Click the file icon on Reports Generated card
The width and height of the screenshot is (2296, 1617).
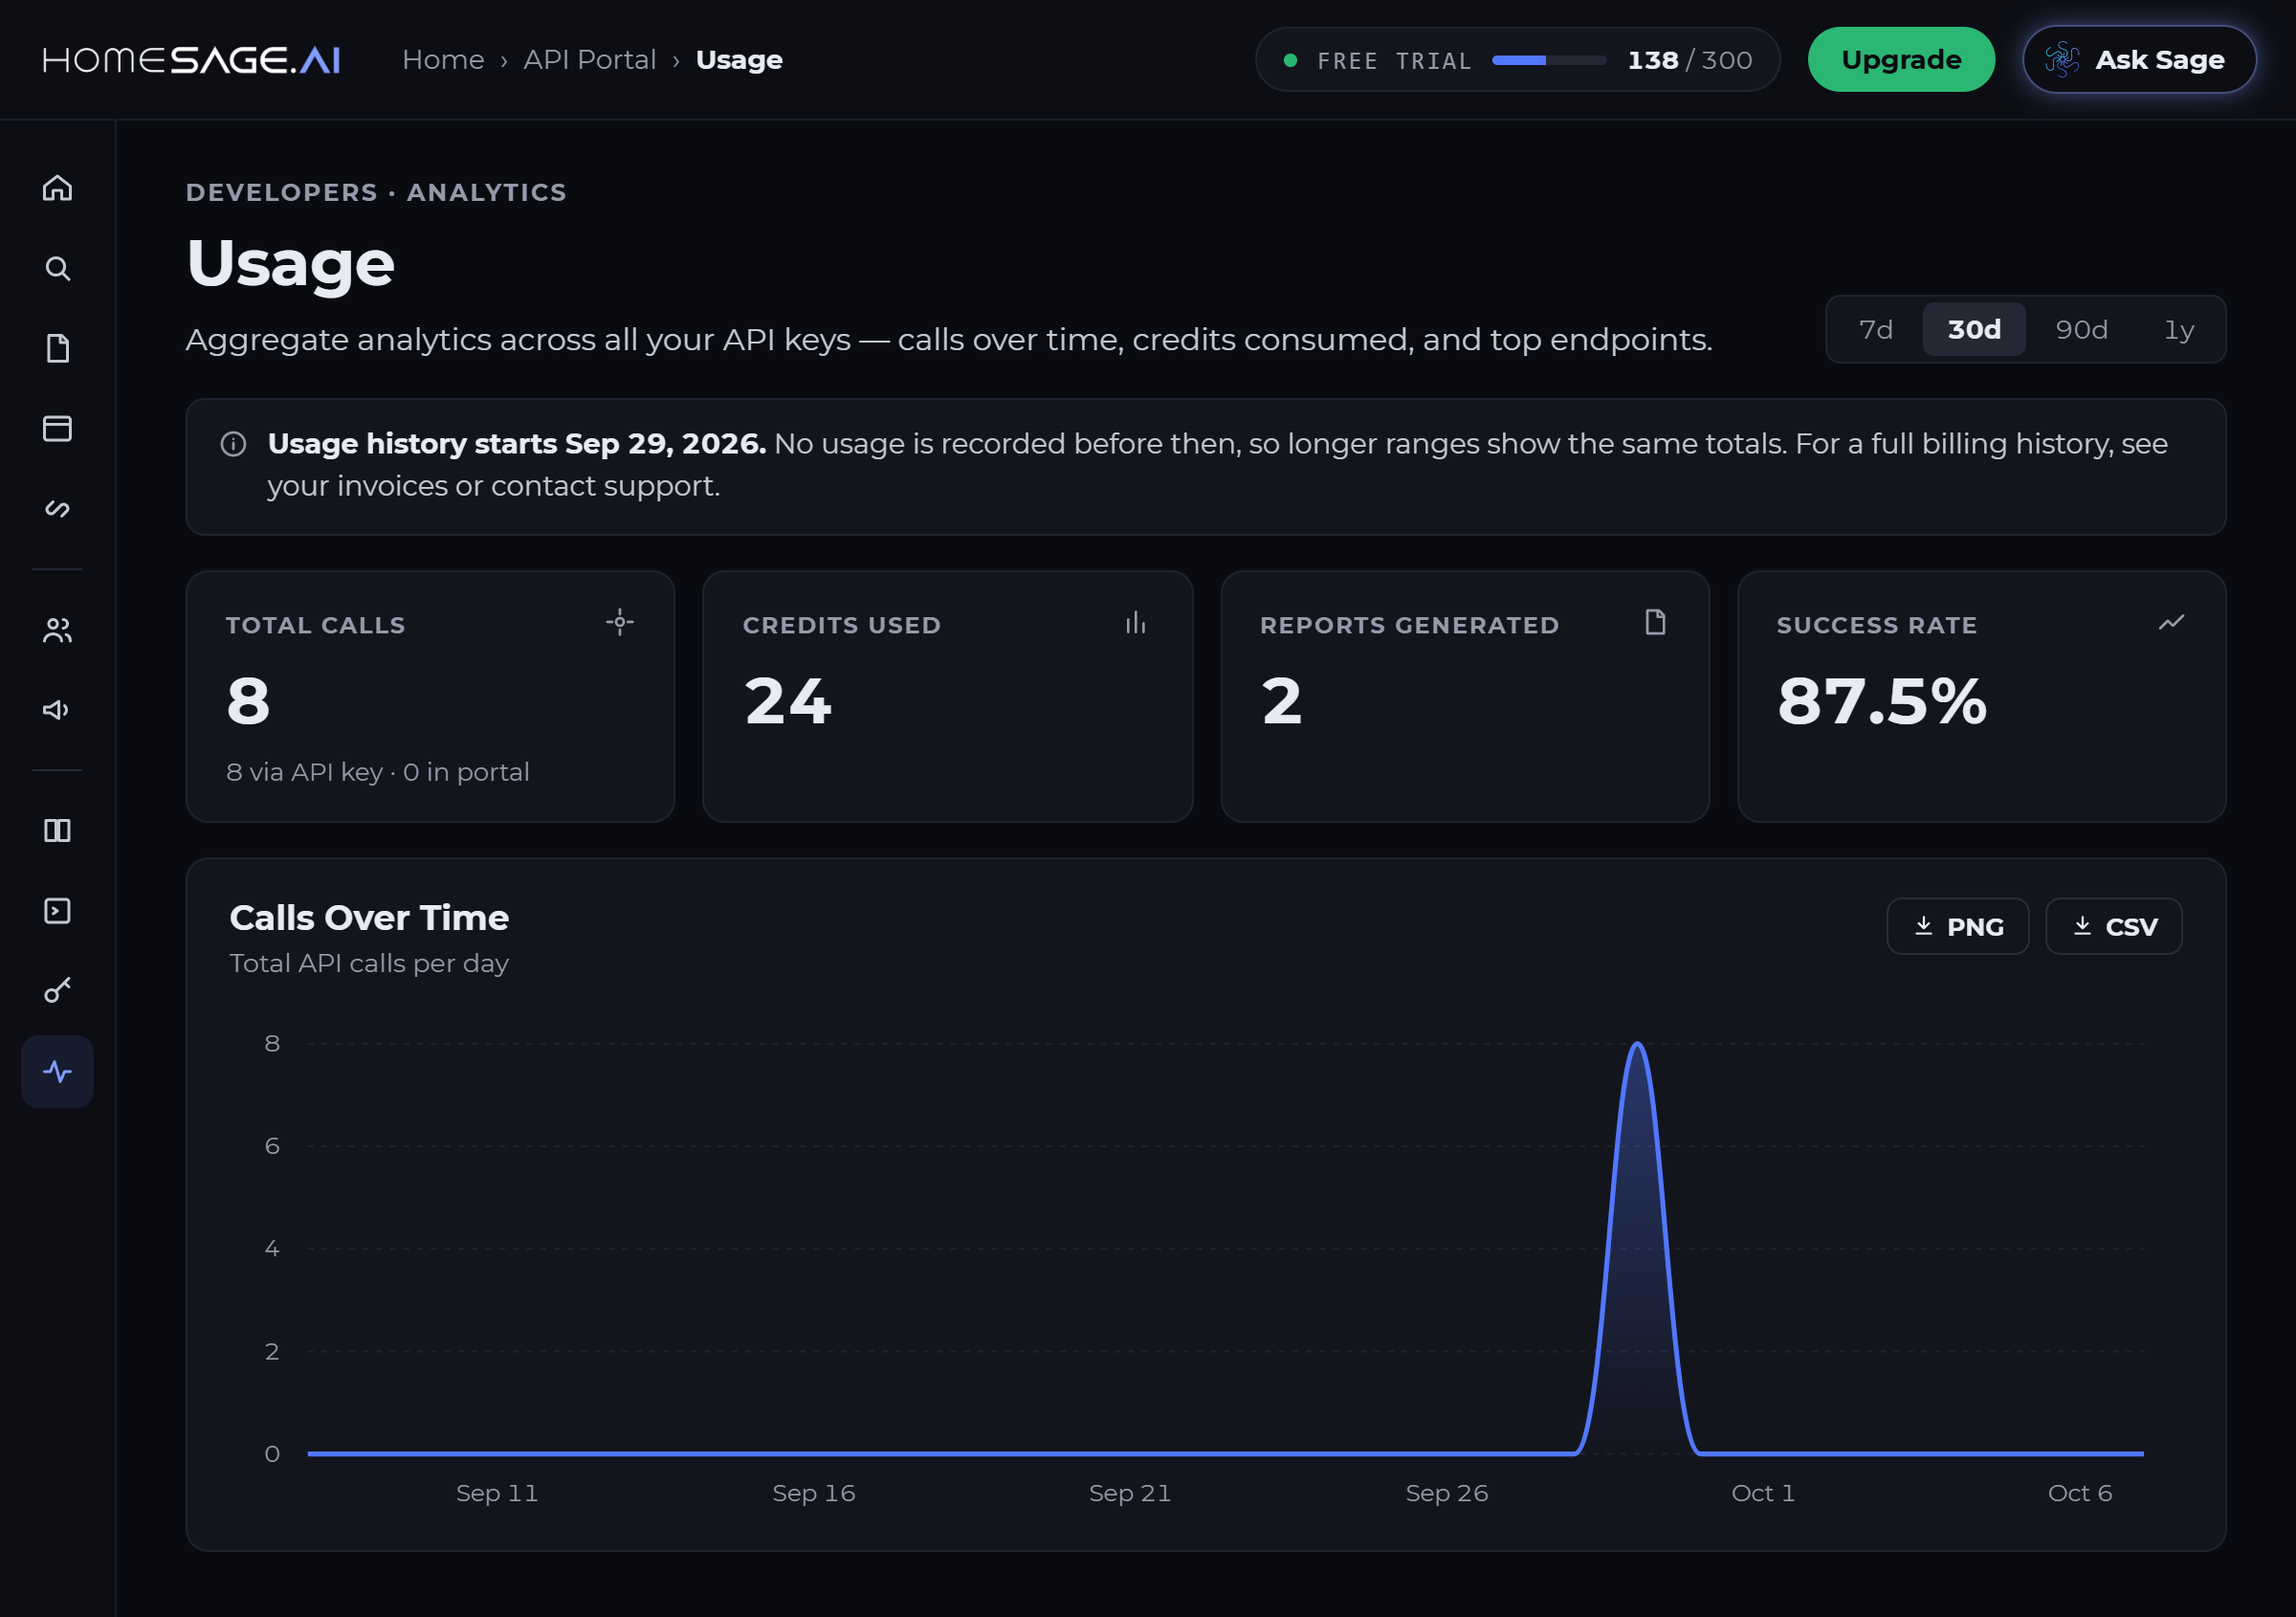[x=1655, y=622]
